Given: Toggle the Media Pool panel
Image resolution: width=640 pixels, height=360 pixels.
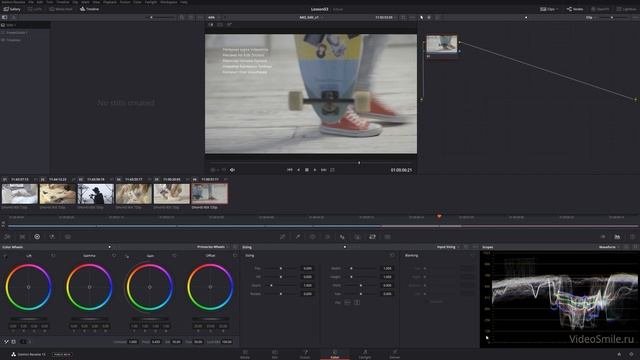Looking at the screenshot, I should point(61,9).
